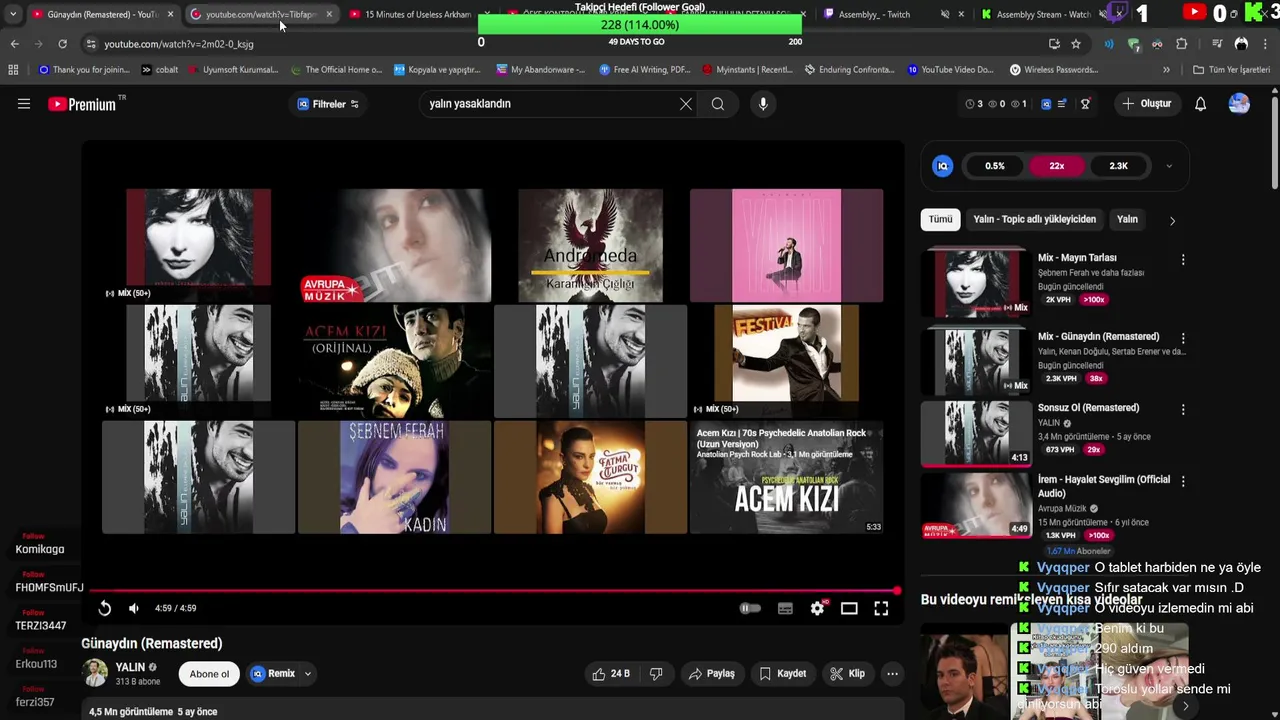Select the Acem Kızı Psychedelic Anatolian Rock suggestion
This screenshot has width=1280, height=720.
point(786,477)
